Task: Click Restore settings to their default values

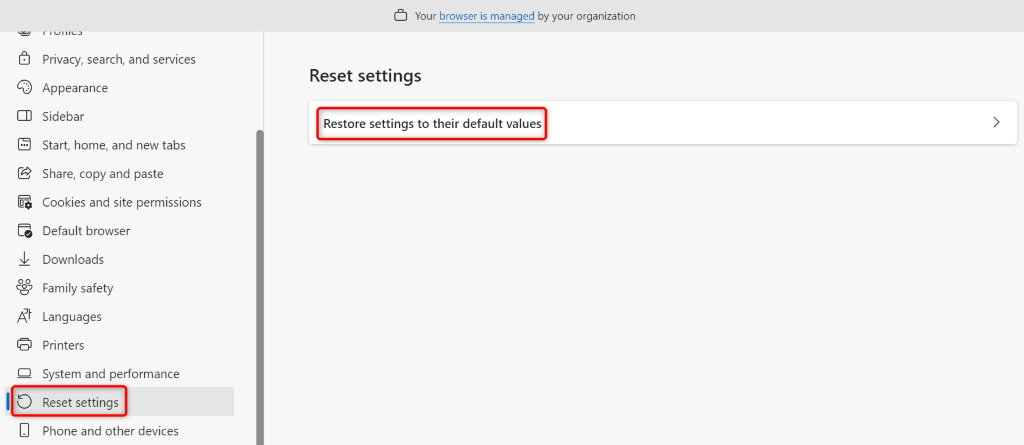Action: [x=432, y=124]
